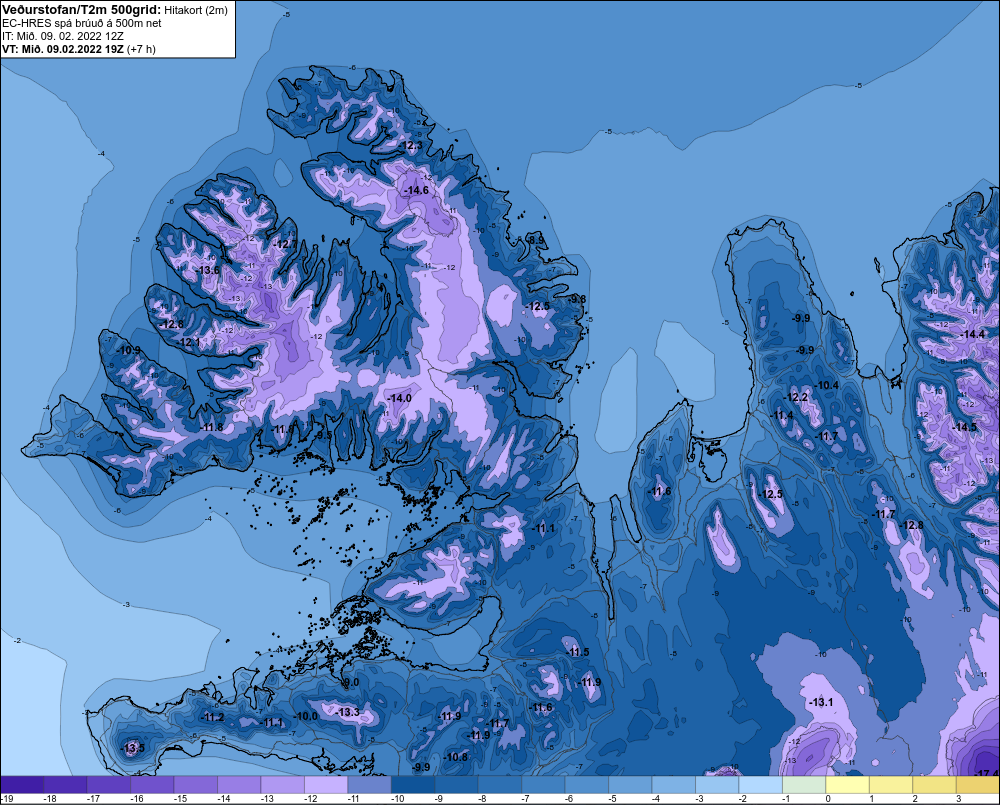Image resolution: width=1000 pixels, height=805 pixels.
Task: Click the legend swatch between -6 and -5
Action: click(587, 785)
